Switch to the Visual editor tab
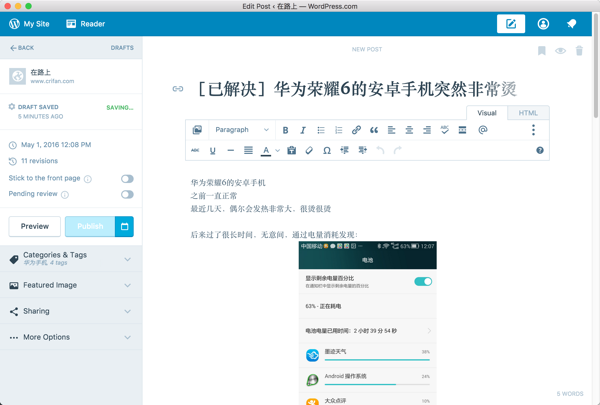Screen dimensions: 600x405 (487, 113)
